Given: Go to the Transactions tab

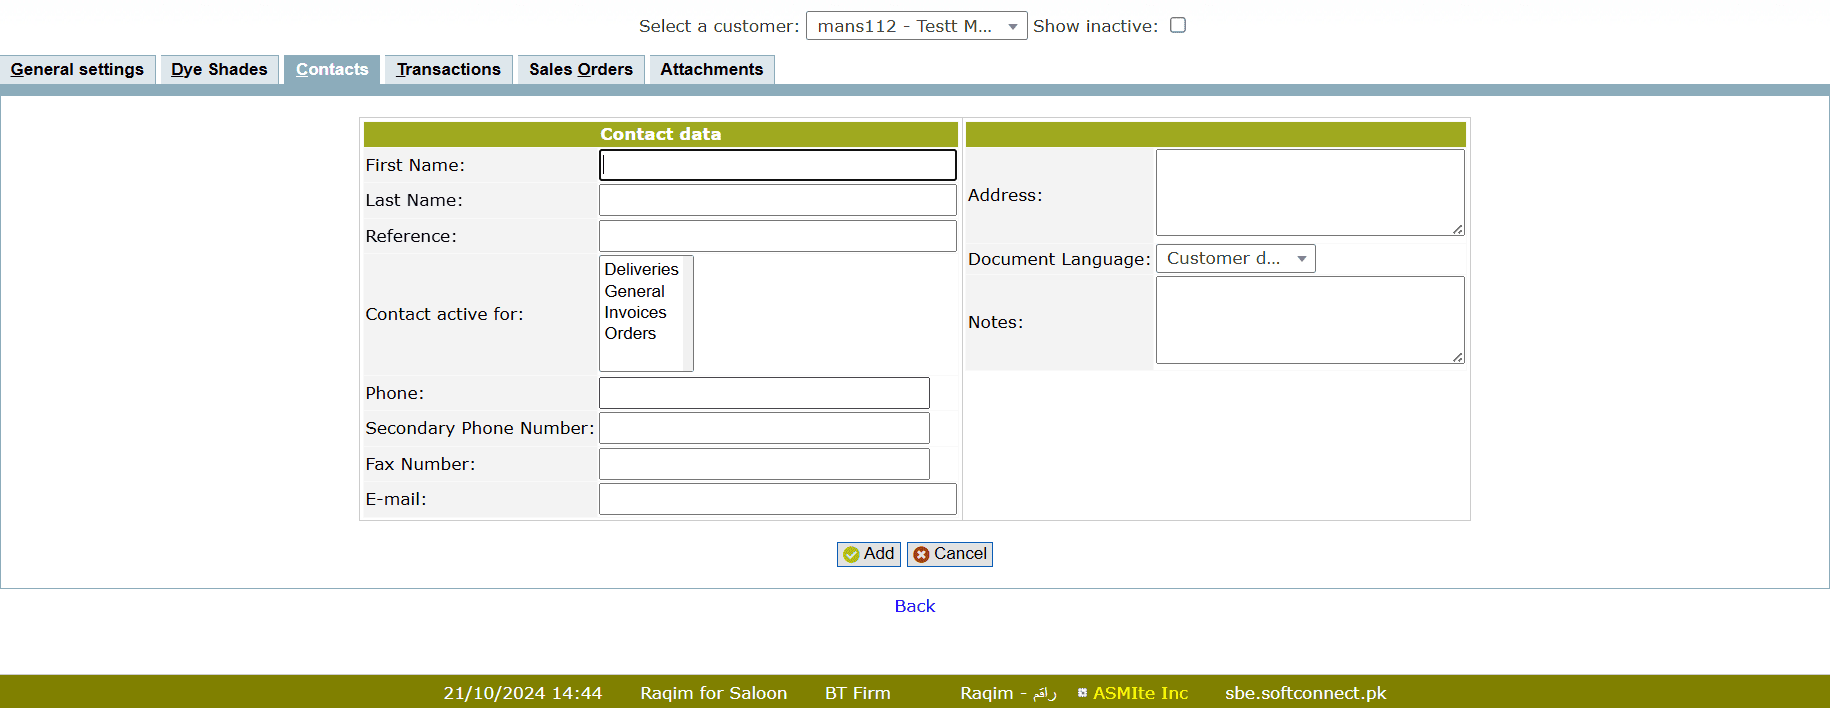Looking at the screenshot, I should pyautogui.click(x=448, y=69).
